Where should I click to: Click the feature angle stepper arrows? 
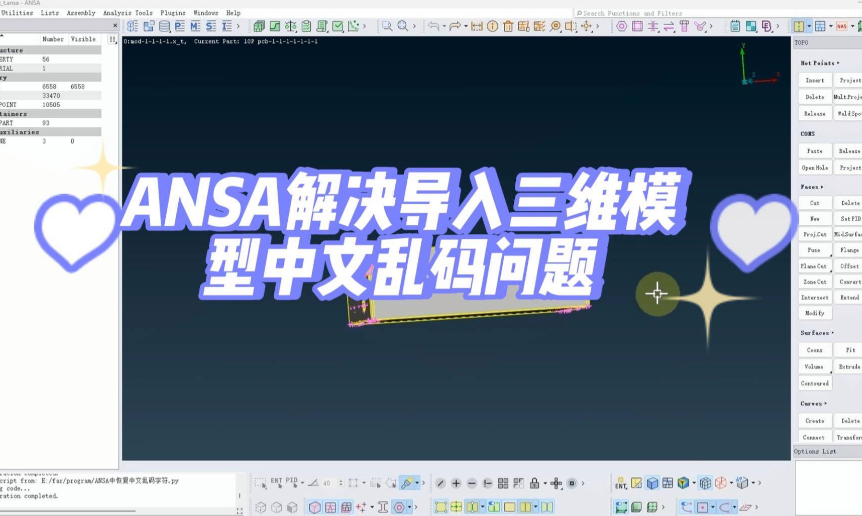[x=341, y=484]
